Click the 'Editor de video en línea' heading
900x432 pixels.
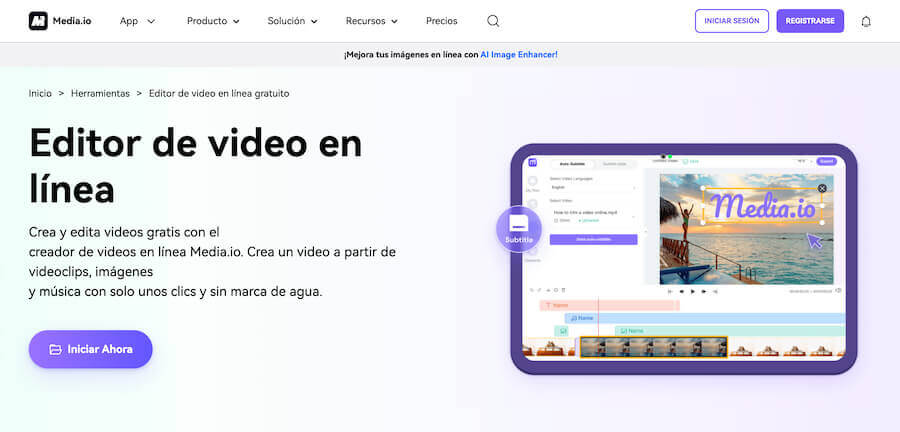click(196, 166)
